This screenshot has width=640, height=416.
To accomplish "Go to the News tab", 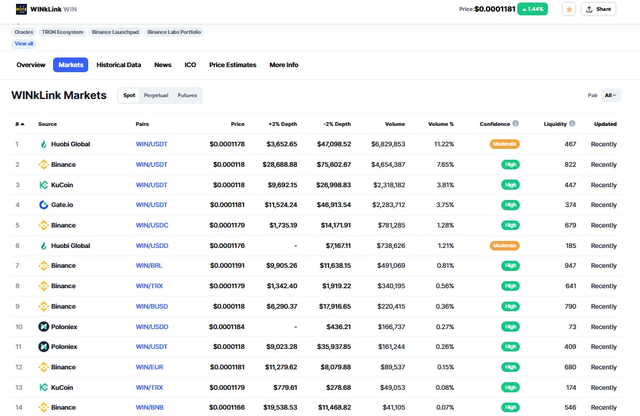I will point(162,65).
